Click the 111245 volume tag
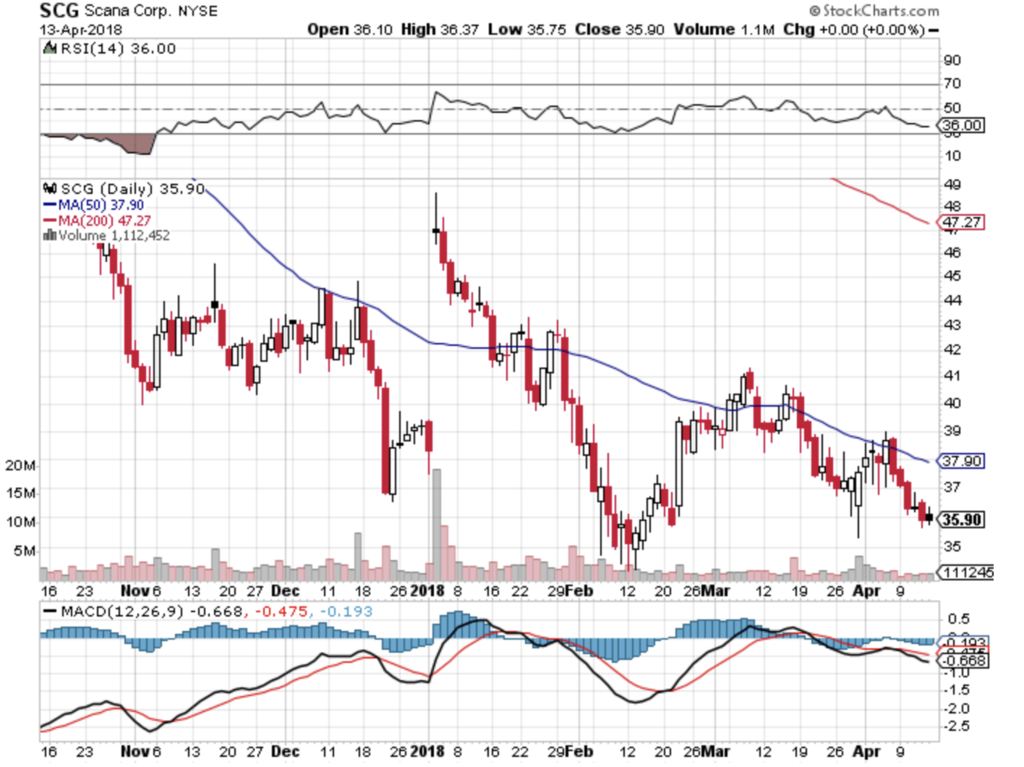This screenshot has height=767, width=1024. (x=967, y=572)
